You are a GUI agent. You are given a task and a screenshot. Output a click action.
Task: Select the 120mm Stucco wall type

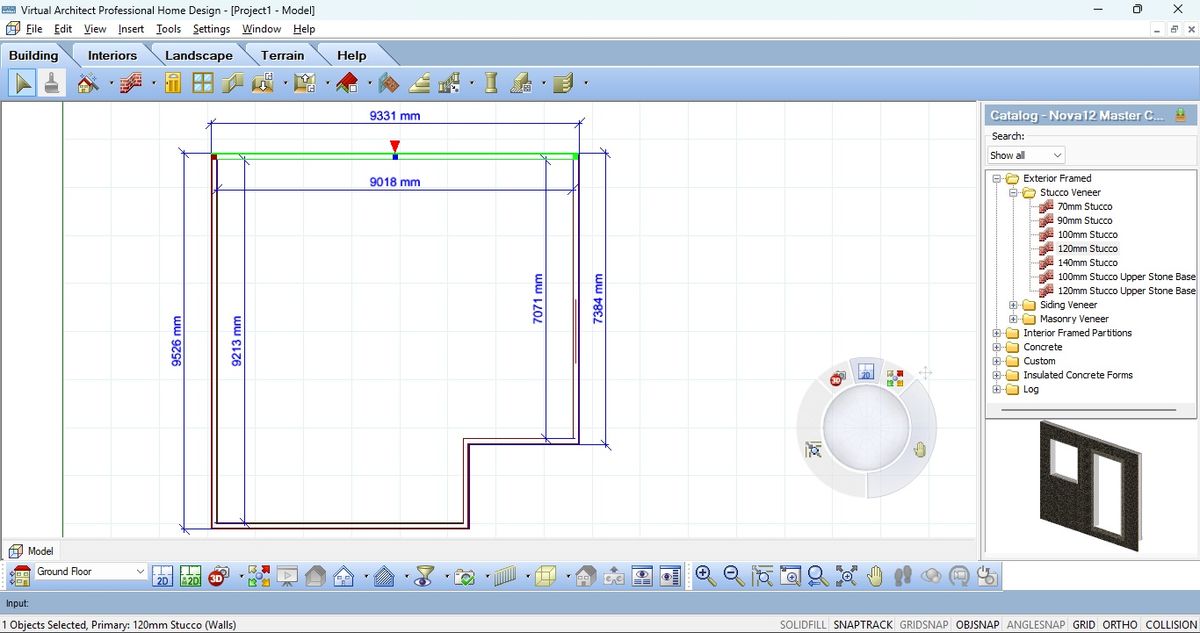(x=1086, y=248)
